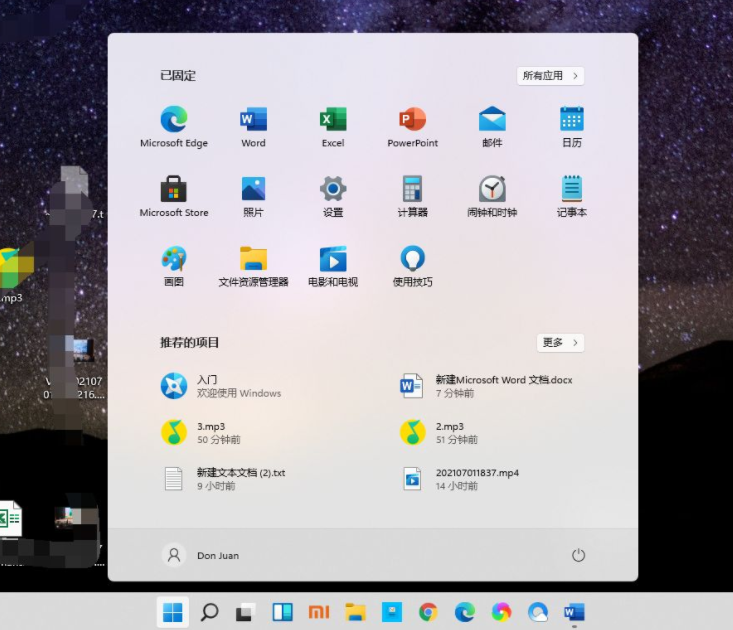
Task: Launch the 计算器 calculator
Action: 412,196
